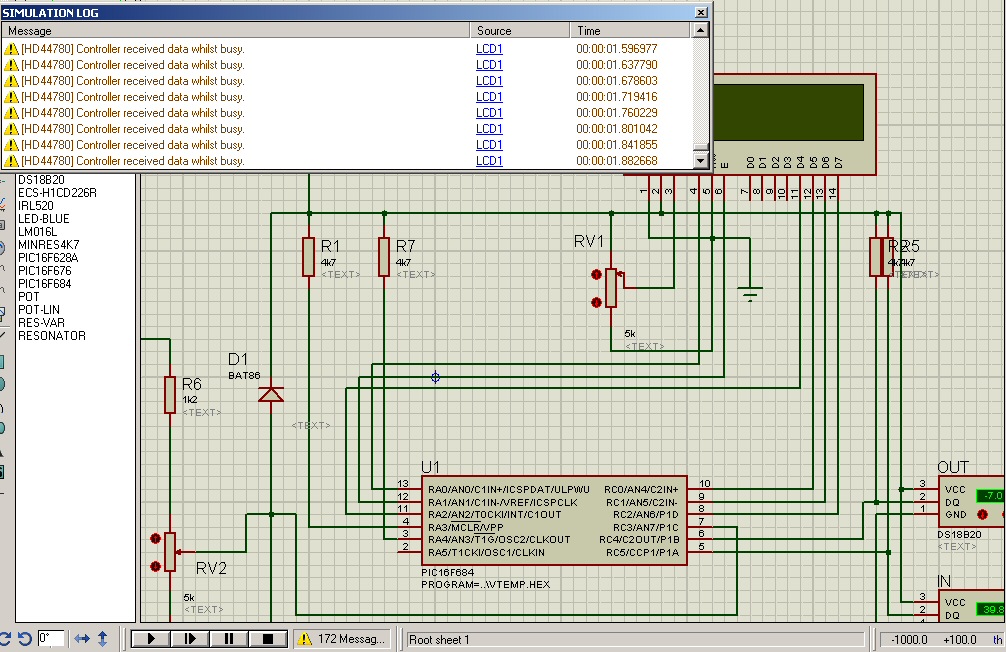
Task: Stop the simulation
Action: (x=267, y=639)
